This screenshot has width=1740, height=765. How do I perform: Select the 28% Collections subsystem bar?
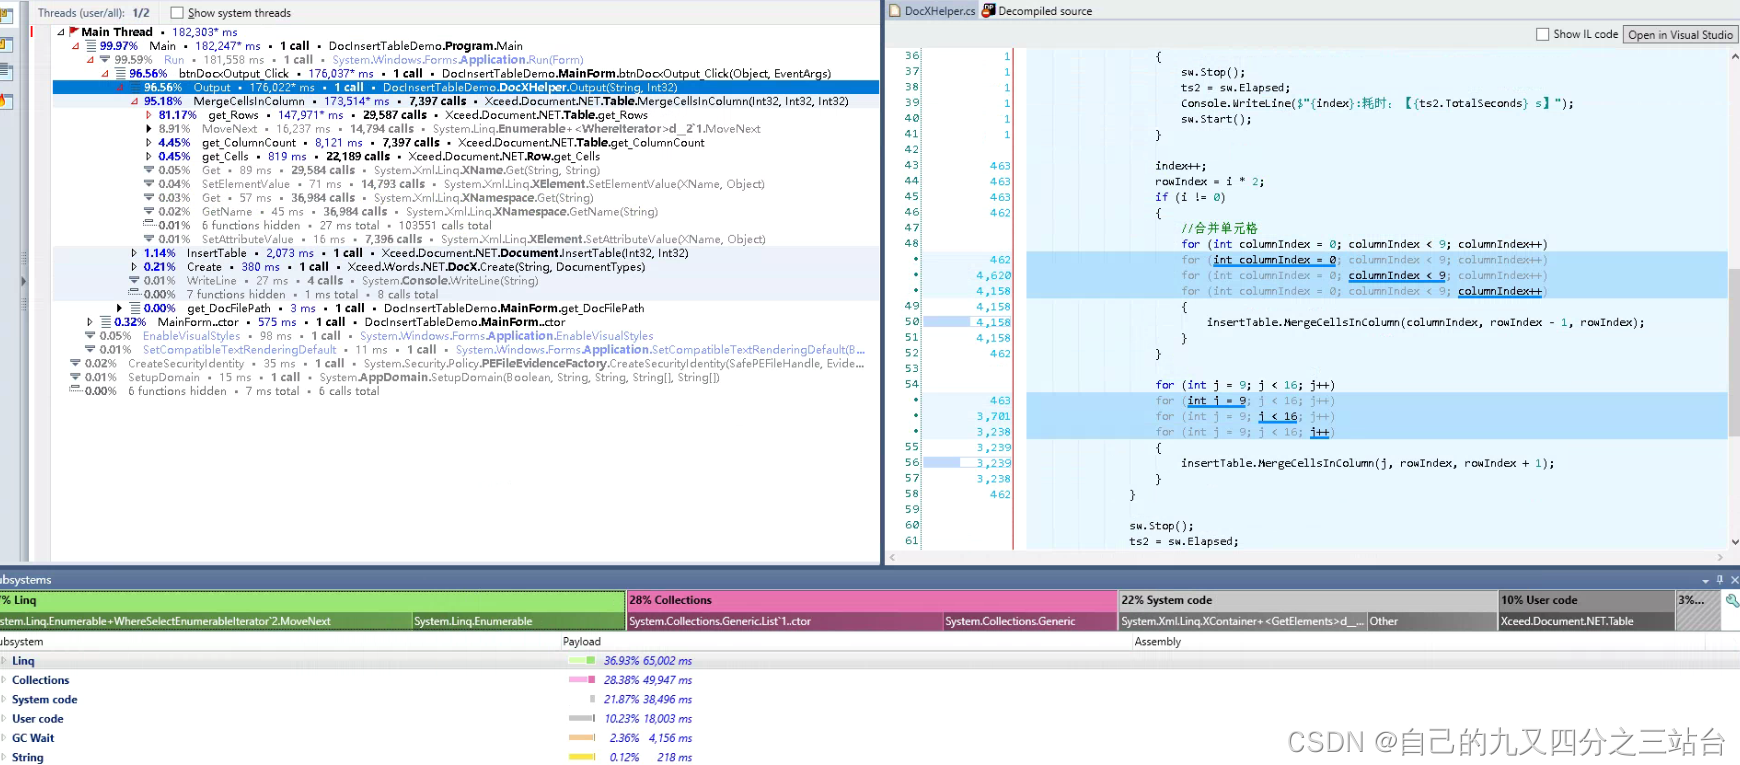[x=871, y=600]
